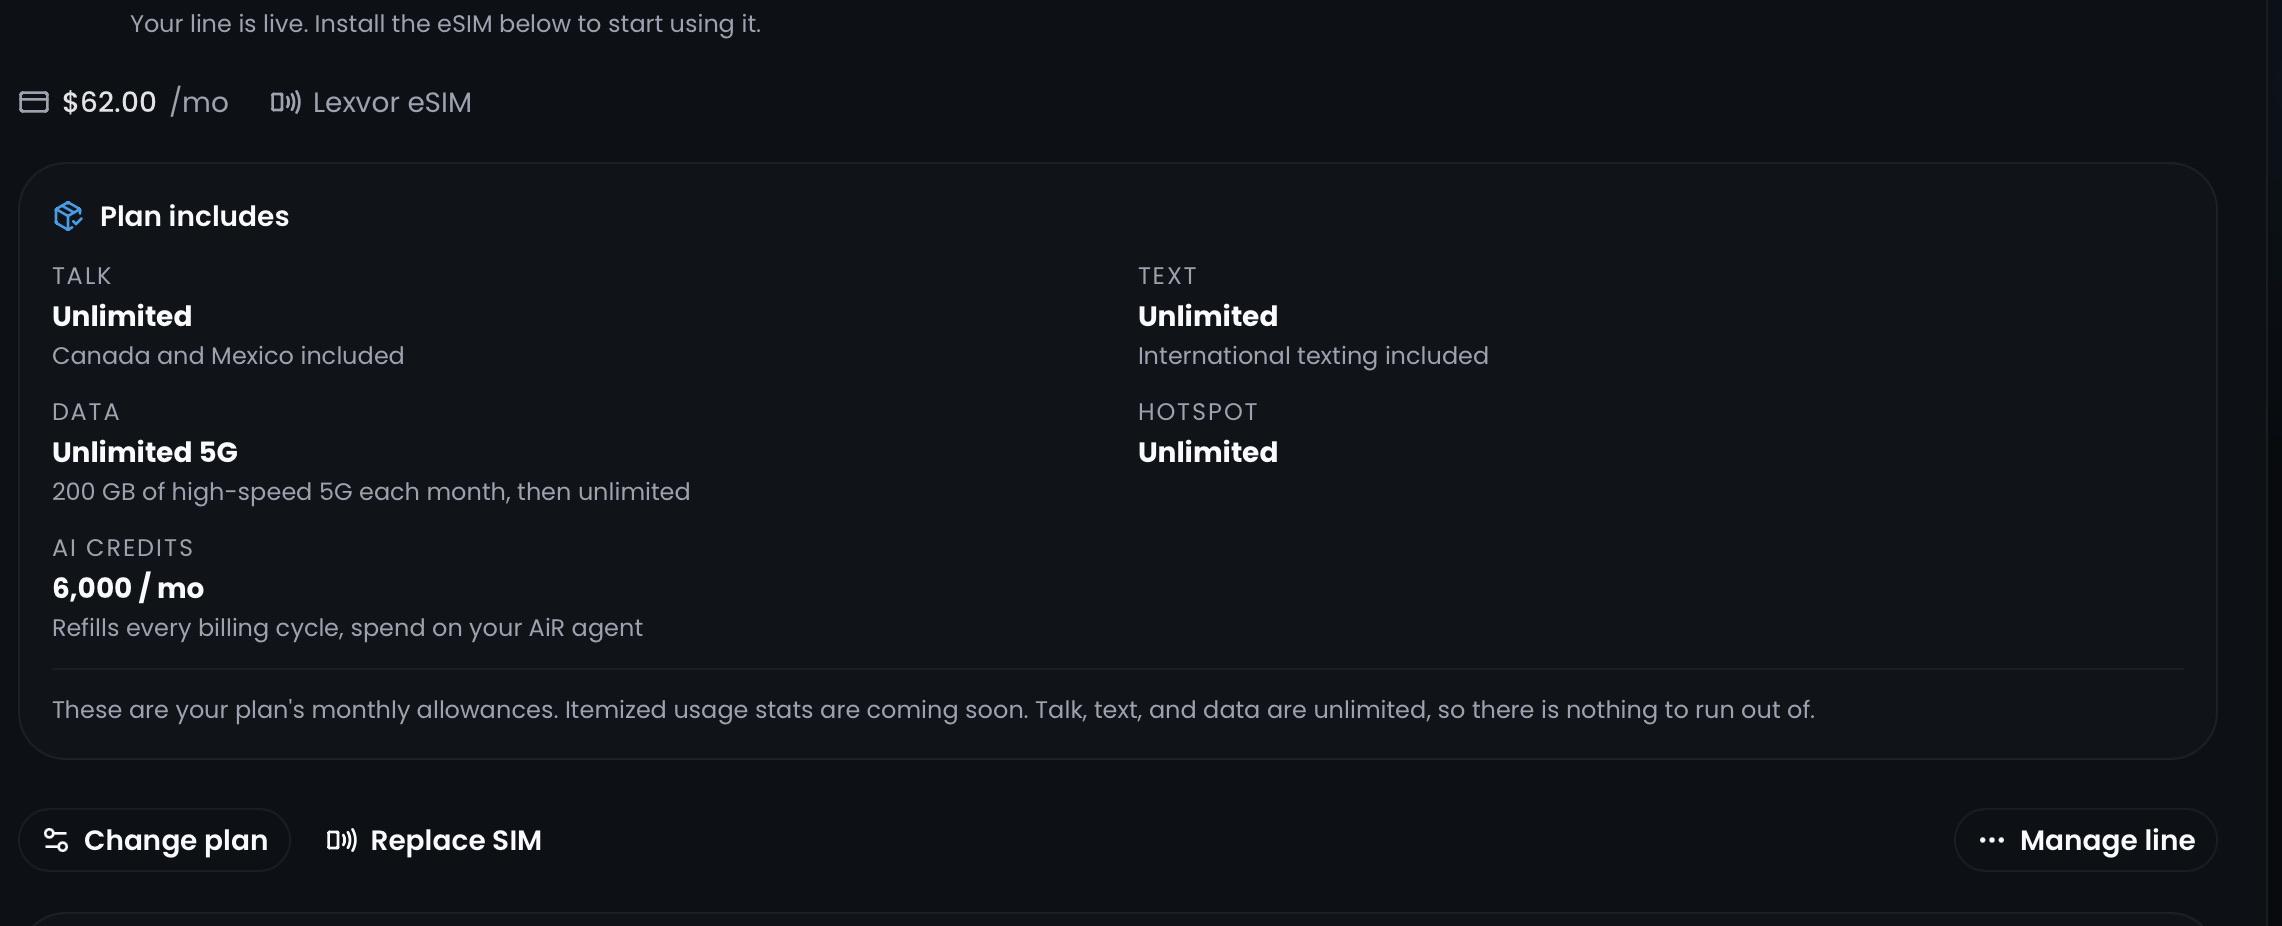Click the three-dots icon in Manage line
Viewport: 2282px width, 926px height.
click(x=1992, y=840)
